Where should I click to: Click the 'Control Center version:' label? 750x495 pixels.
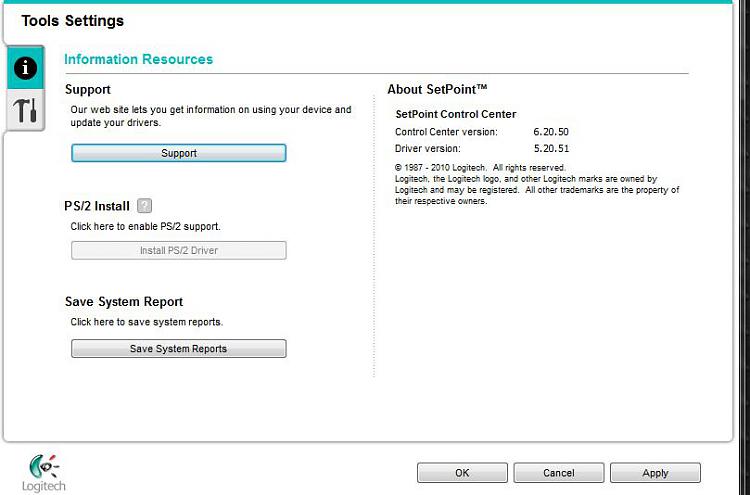[446, 132]
